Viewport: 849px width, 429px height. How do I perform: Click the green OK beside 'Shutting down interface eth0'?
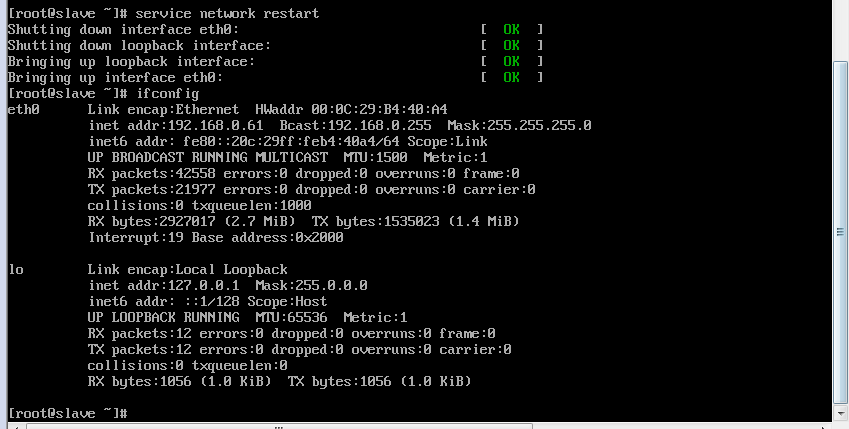(511, 29)
